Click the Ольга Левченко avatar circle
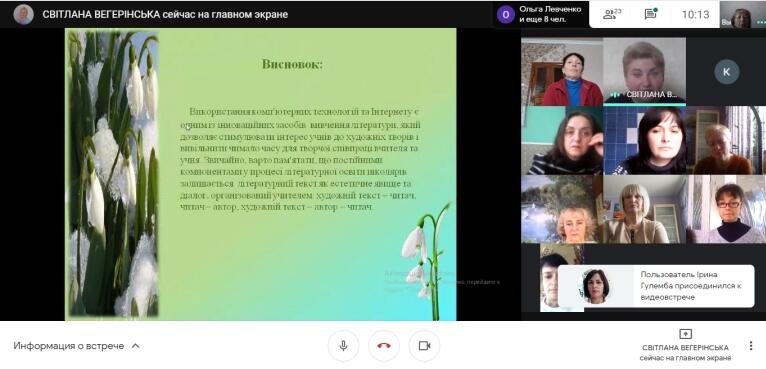The image size is (766, 369). pos(506,15)
